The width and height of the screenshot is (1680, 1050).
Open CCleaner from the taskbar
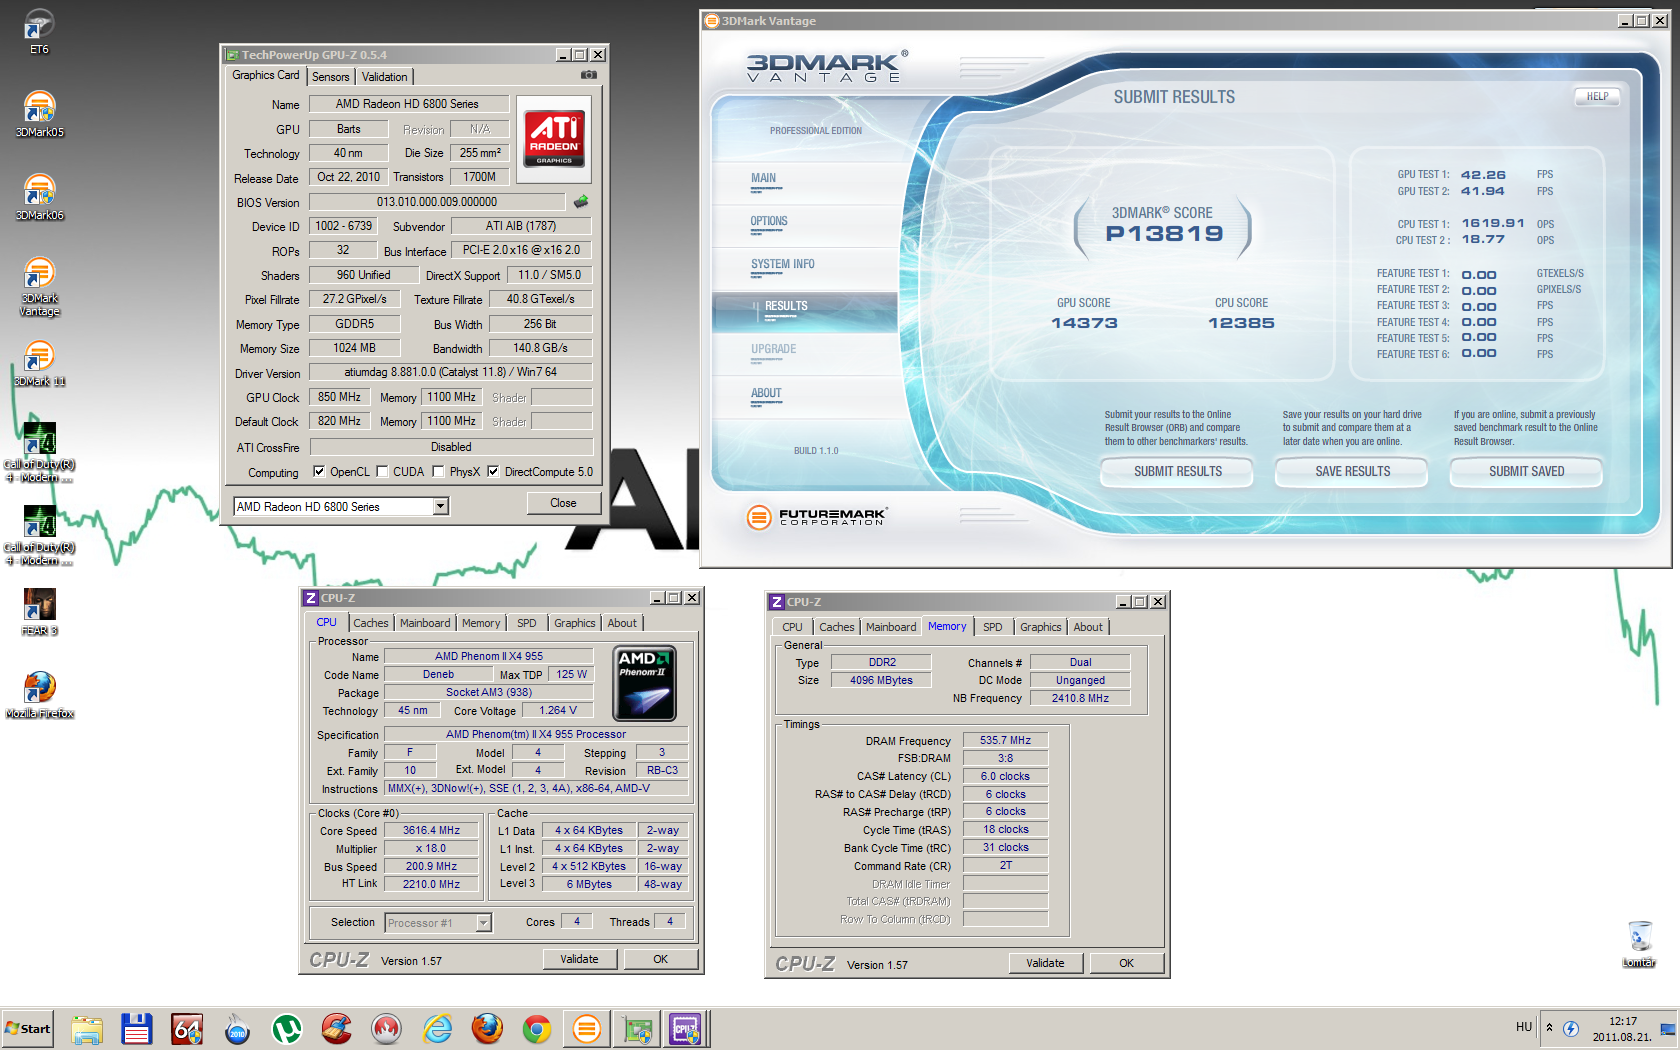pos(337,1029)
